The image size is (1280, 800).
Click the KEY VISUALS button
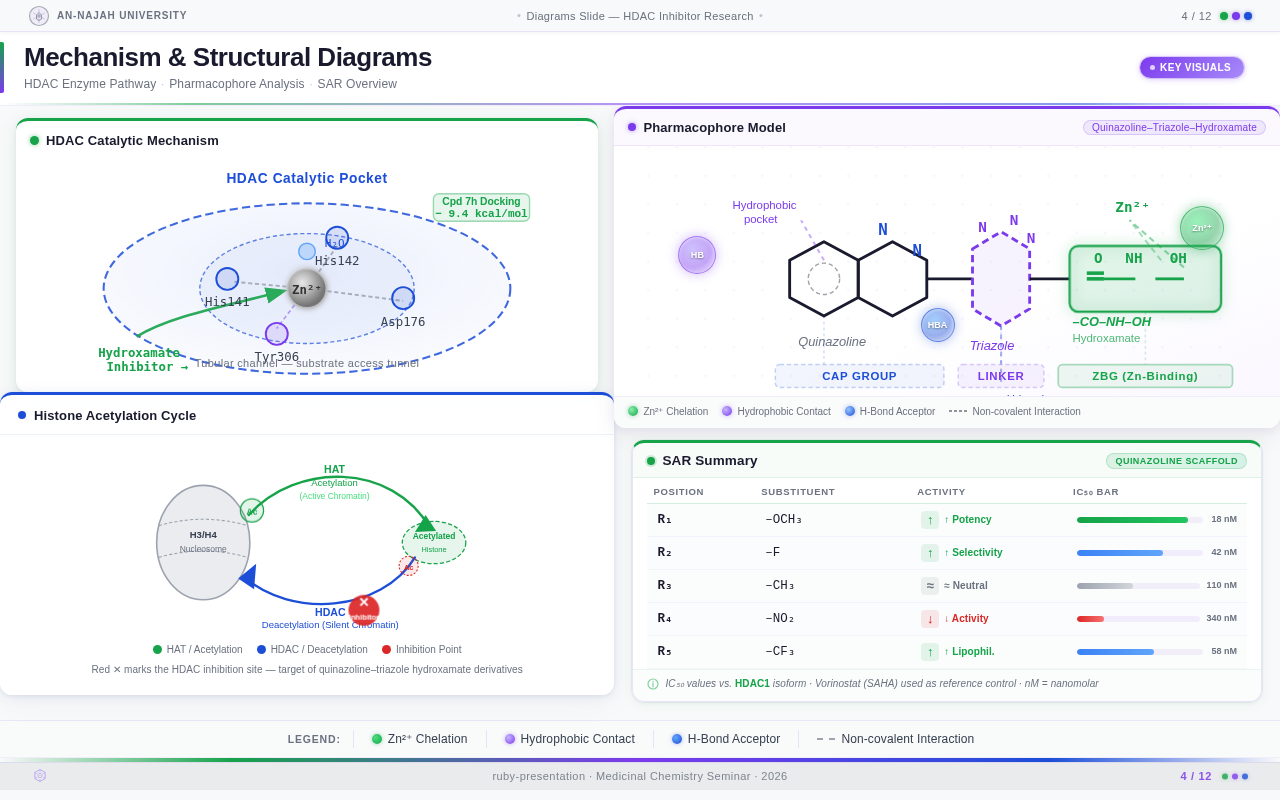[1191, 67]
